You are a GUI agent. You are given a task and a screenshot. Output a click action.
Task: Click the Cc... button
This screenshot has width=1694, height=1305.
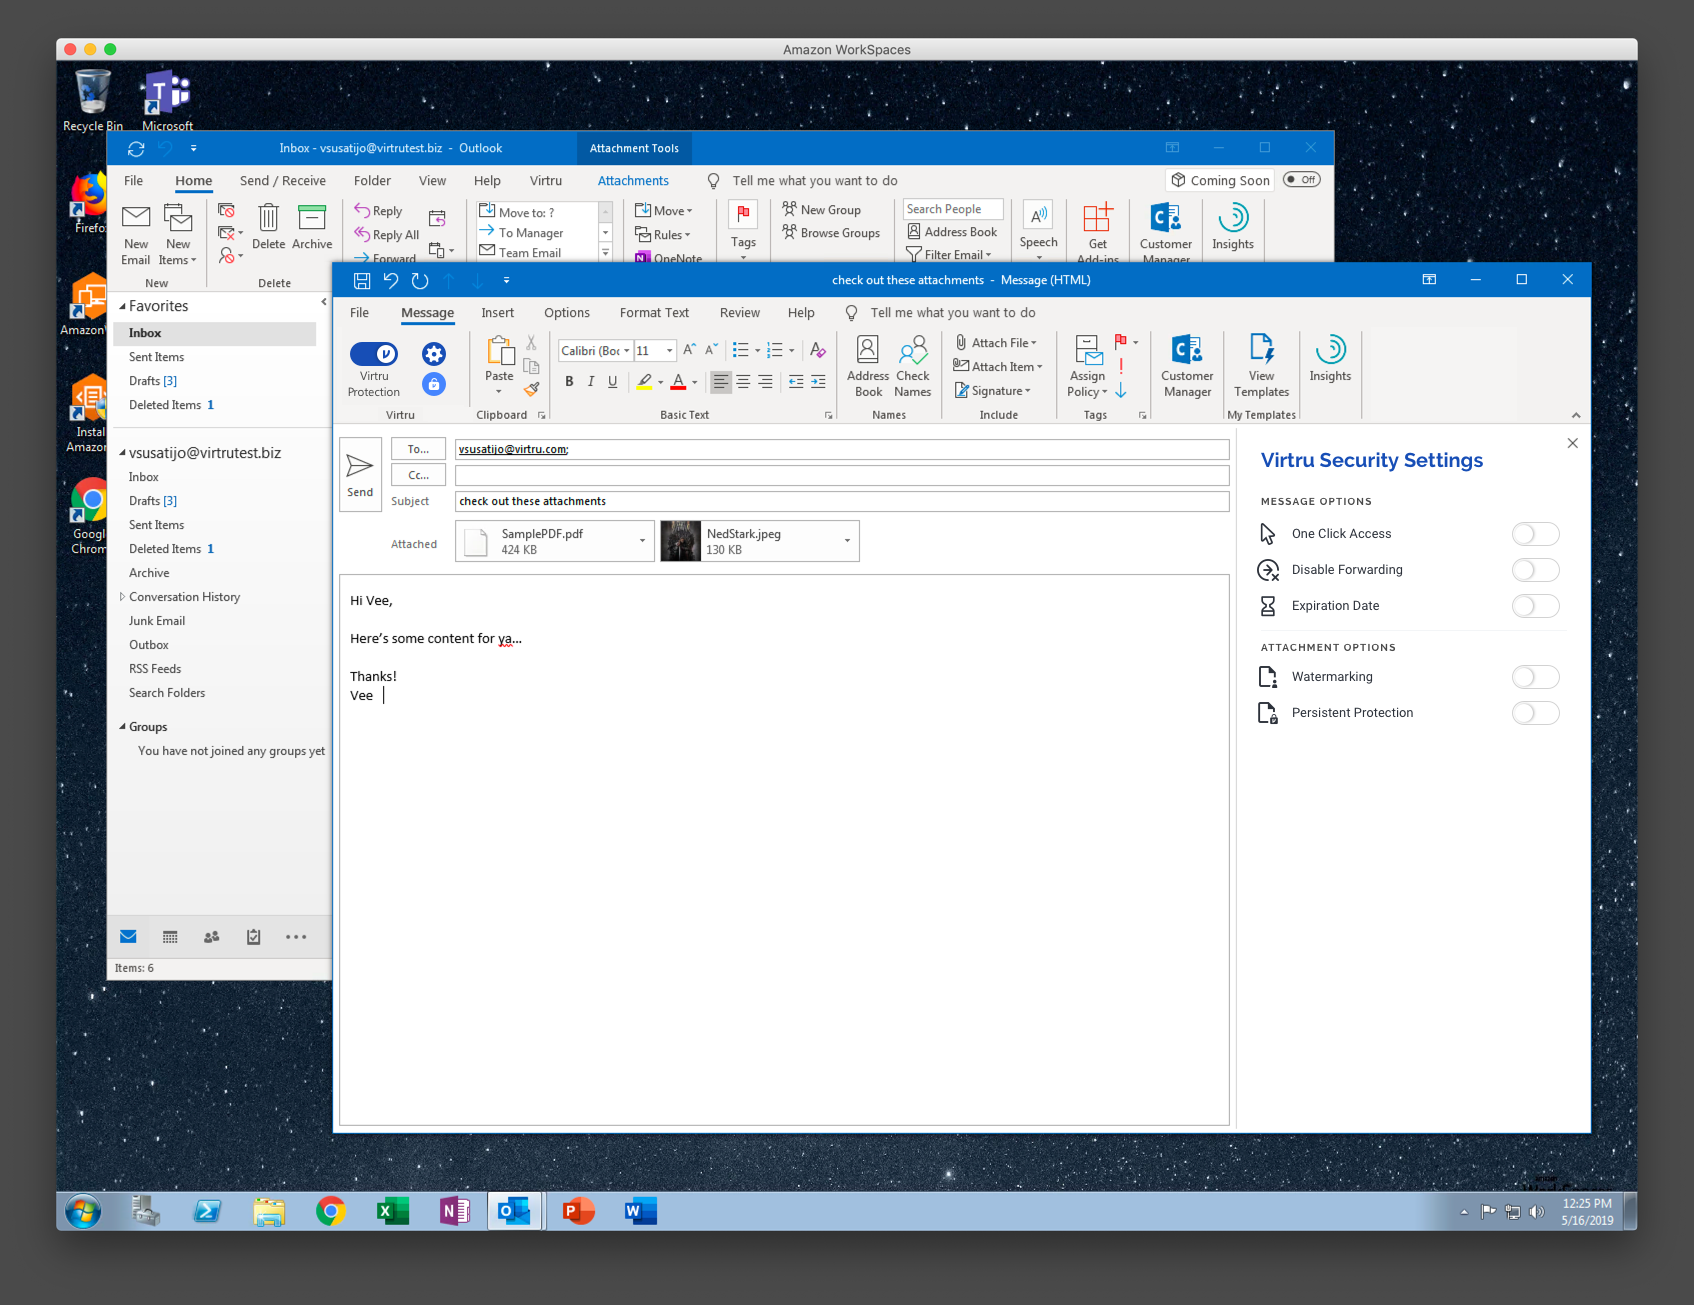pyautogui.click(x=418, y=475)
